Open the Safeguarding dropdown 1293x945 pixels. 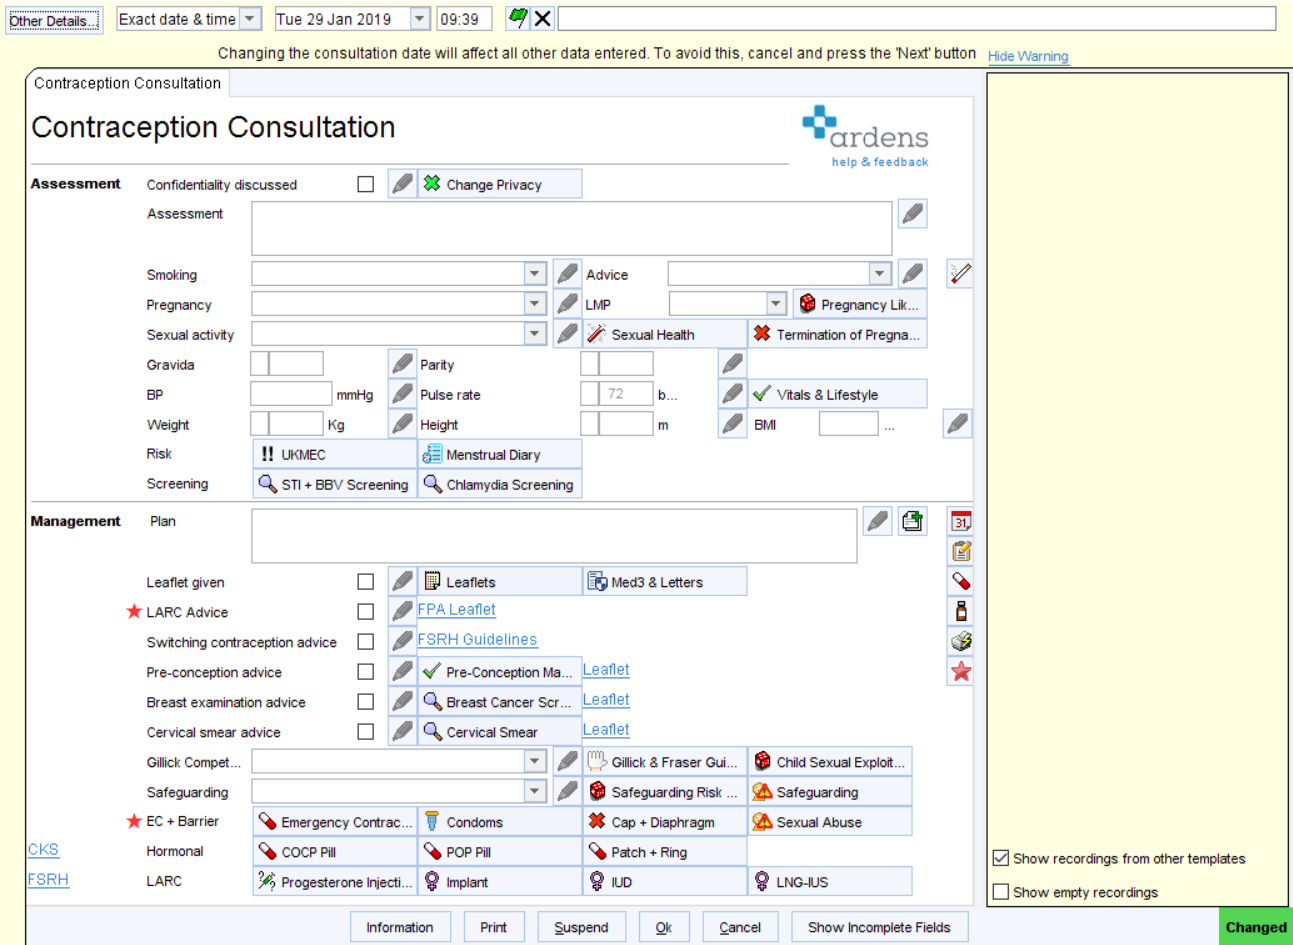pyautogui.click(x=534, y=791)
